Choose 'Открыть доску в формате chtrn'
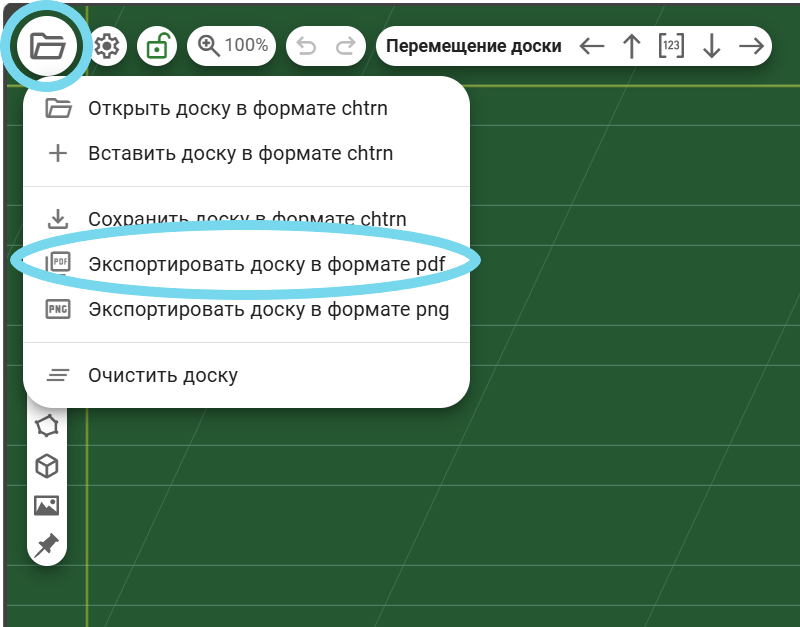Viewport: 800px width, 627px height. [237, 108]
